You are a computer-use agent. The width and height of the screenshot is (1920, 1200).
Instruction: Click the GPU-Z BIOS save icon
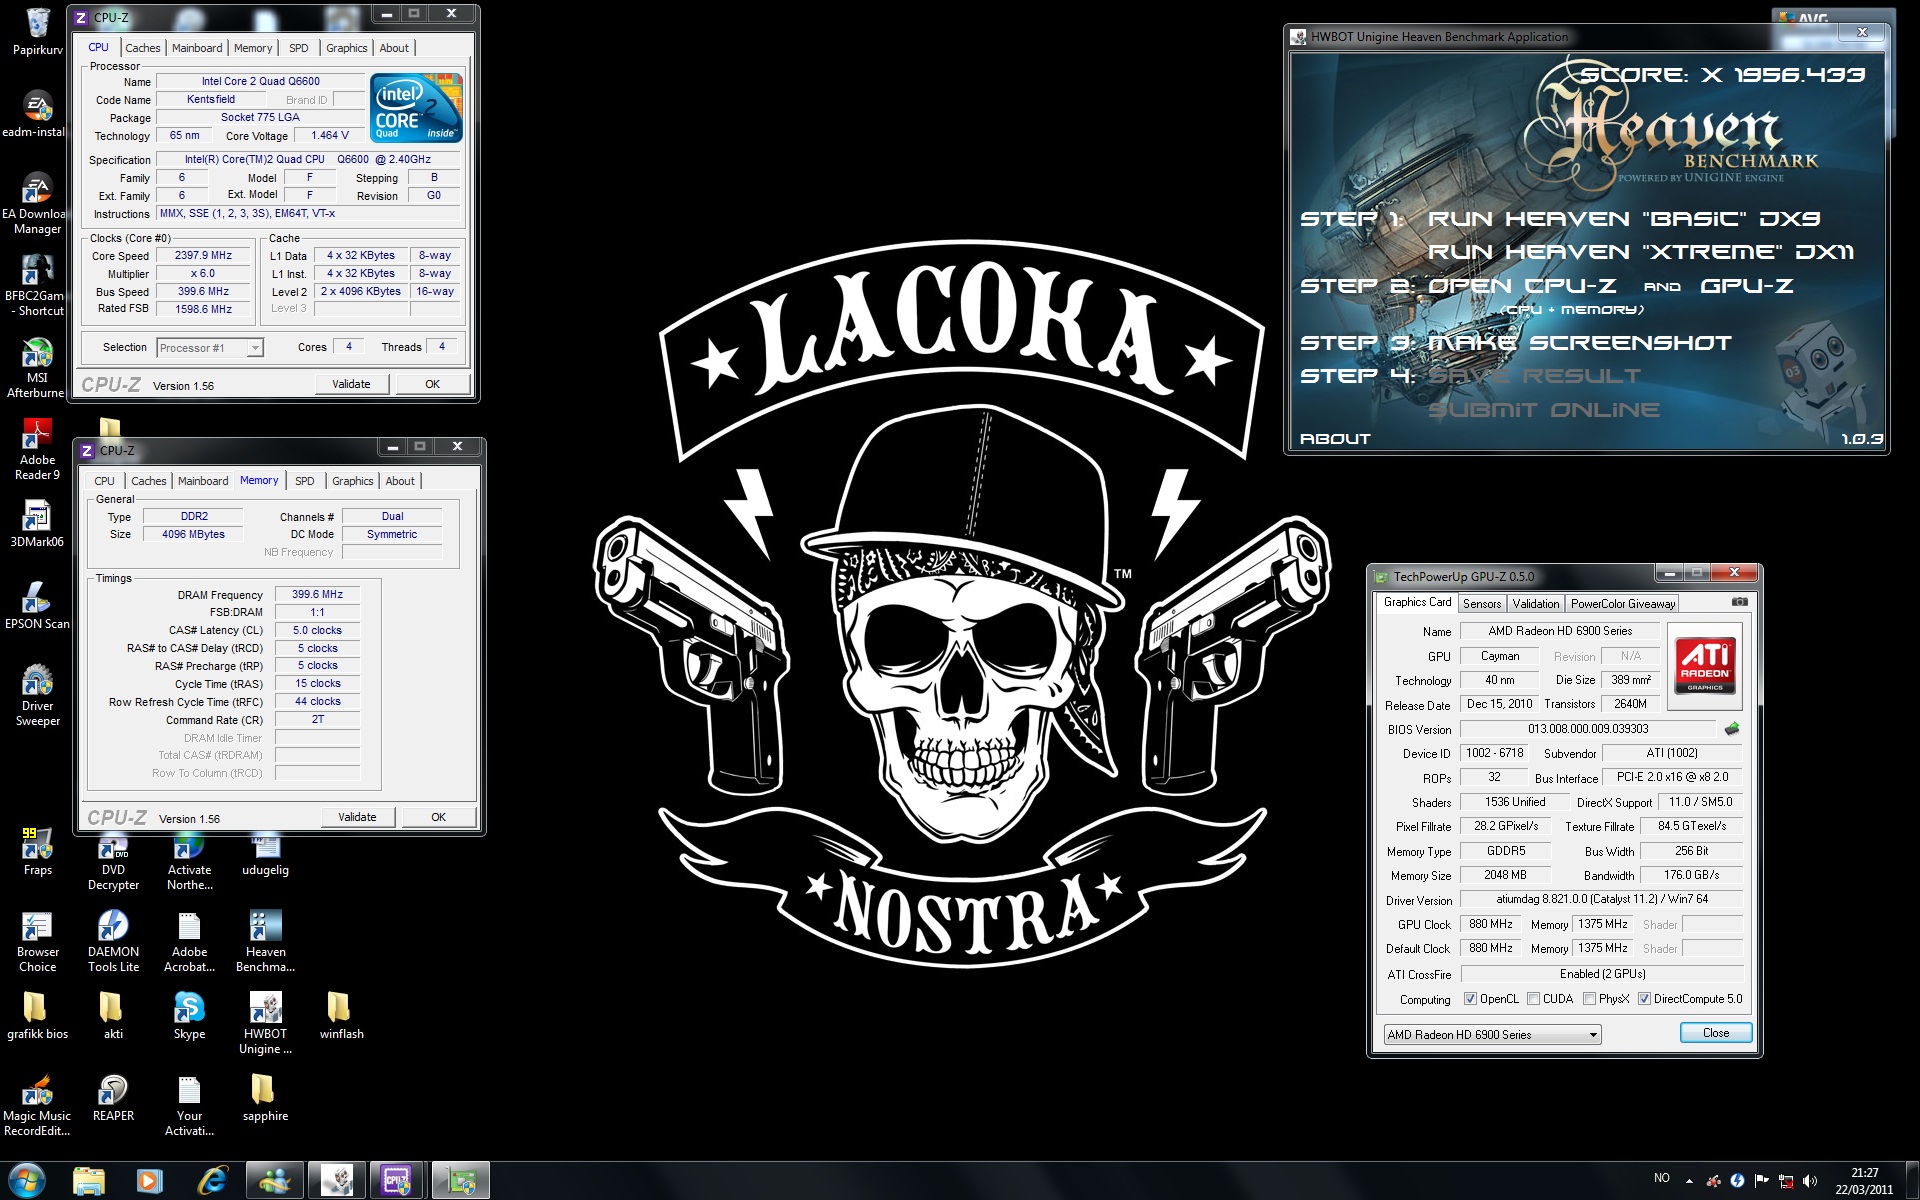click(1732, 729)
